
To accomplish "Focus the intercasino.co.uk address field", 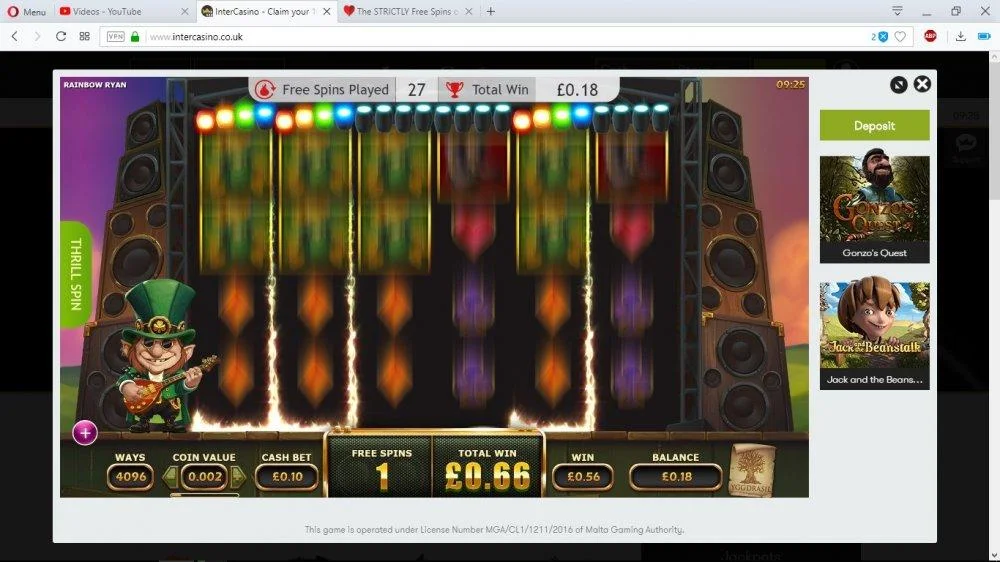I will pyautogui.click(x=504, y=37).
